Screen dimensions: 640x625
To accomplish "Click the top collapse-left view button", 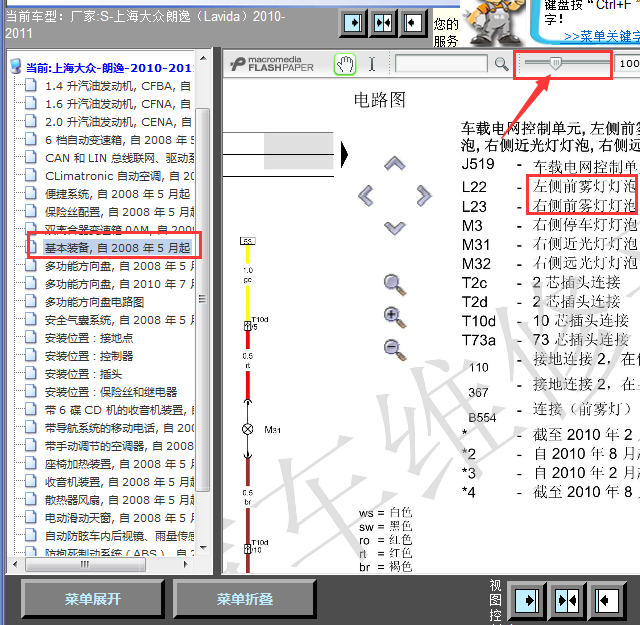I will pyautogui.click(x=413, y=23).
